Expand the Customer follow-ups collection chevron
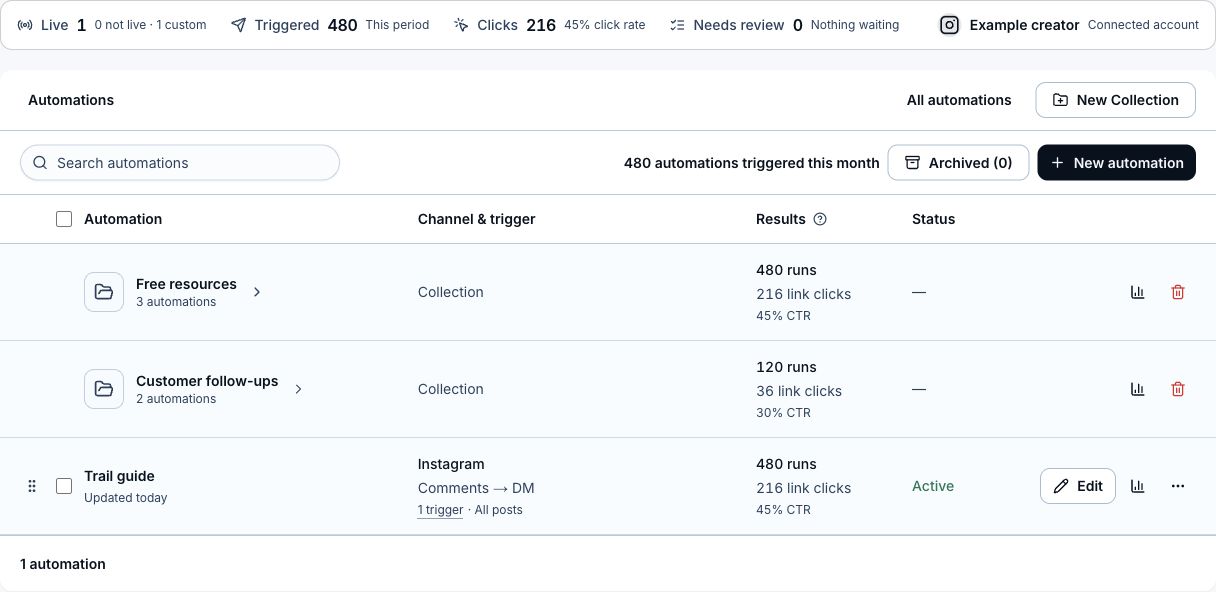 [x=298, y=389]
